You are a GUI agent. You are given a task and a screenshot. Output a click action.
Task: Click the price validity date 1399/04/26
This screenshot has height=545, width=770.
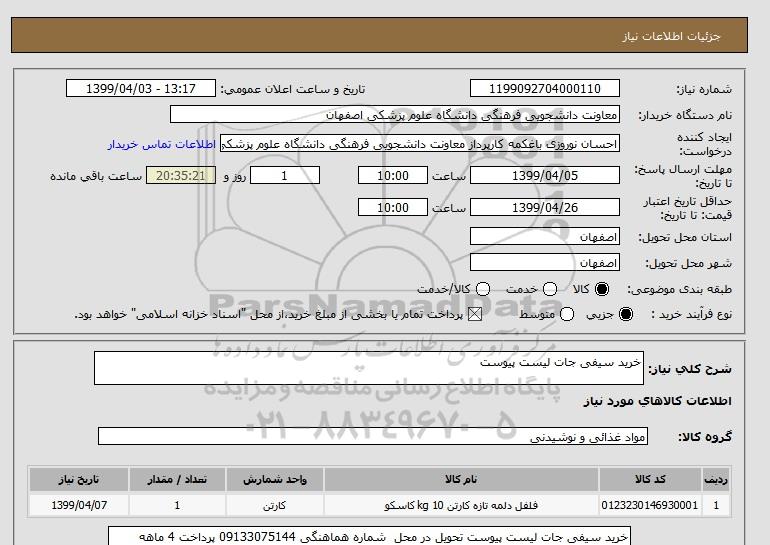click(545, 207)
